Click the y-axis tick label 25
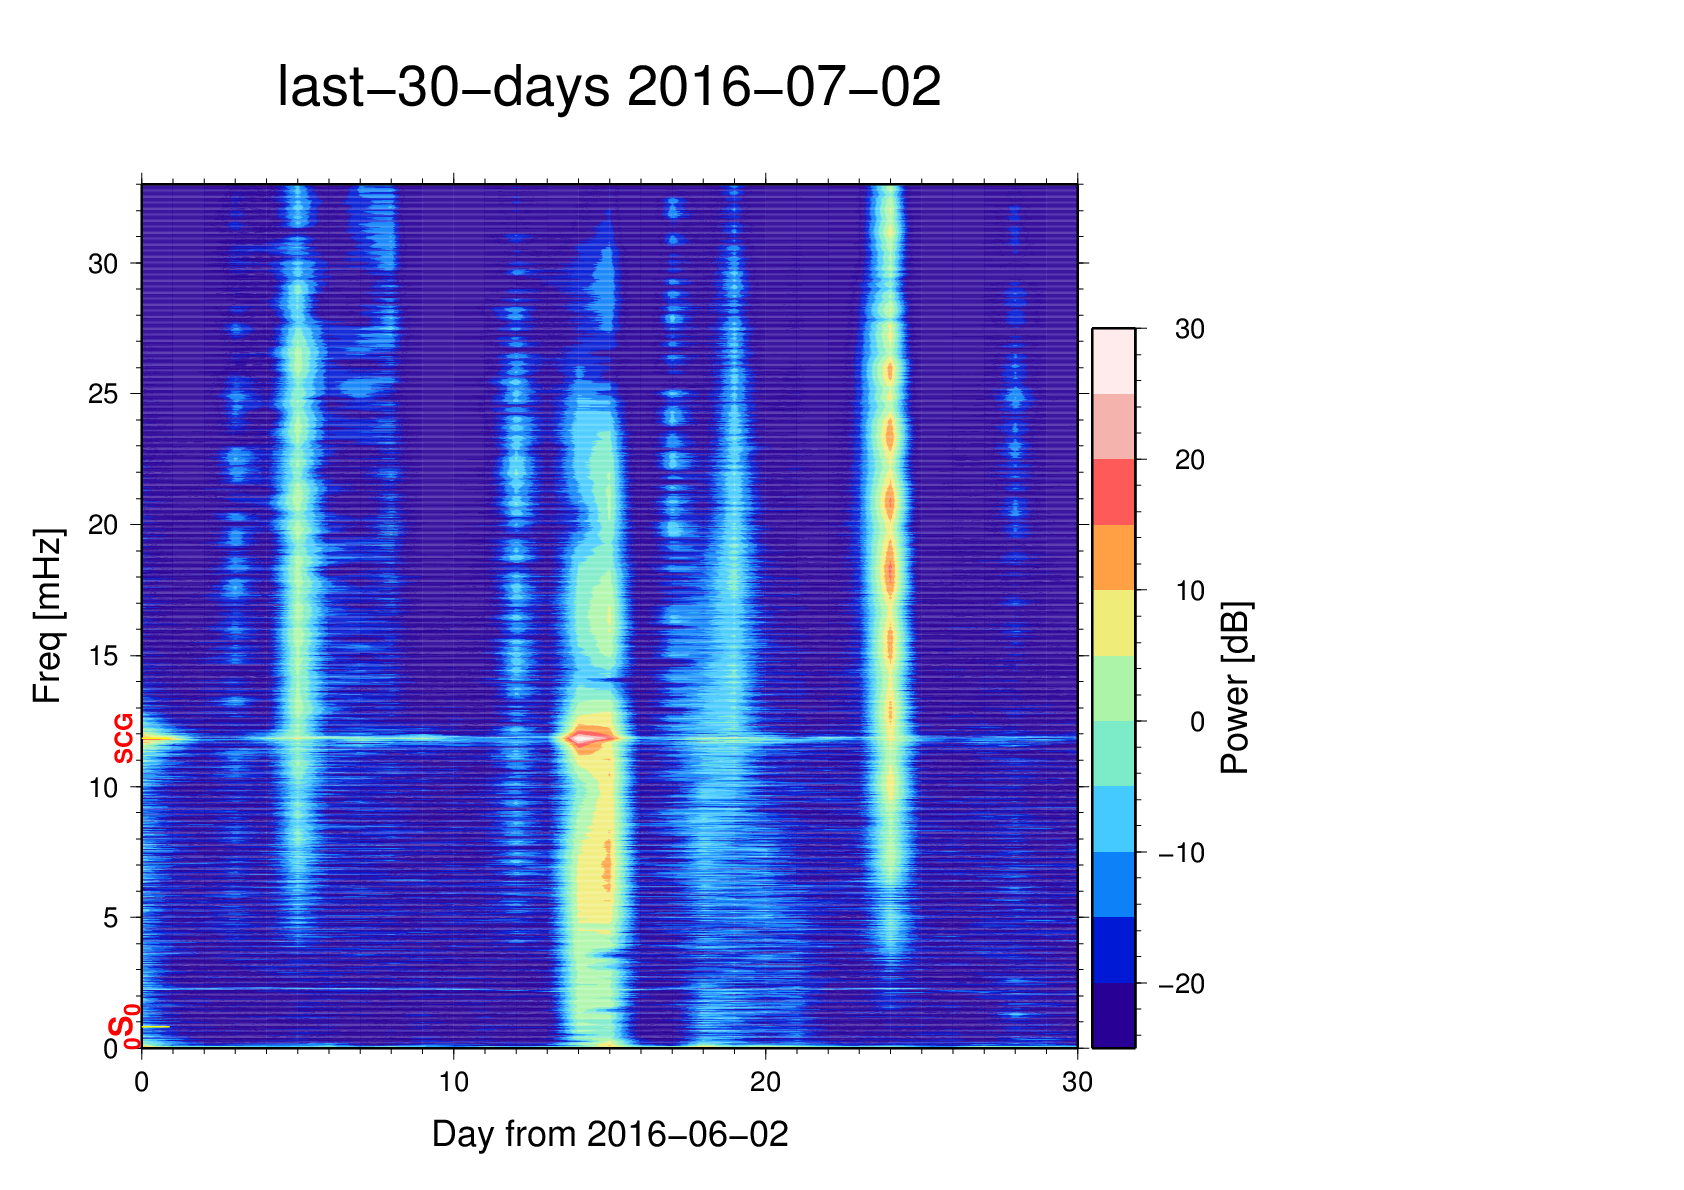Viewport: 1684px width, 1190px height. 103,394
